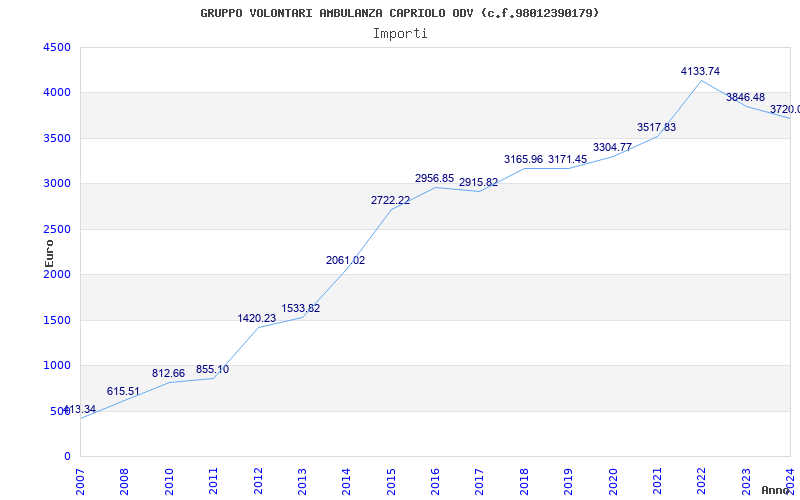
Task: Select the 2956.85 data label
Action: 434,178
